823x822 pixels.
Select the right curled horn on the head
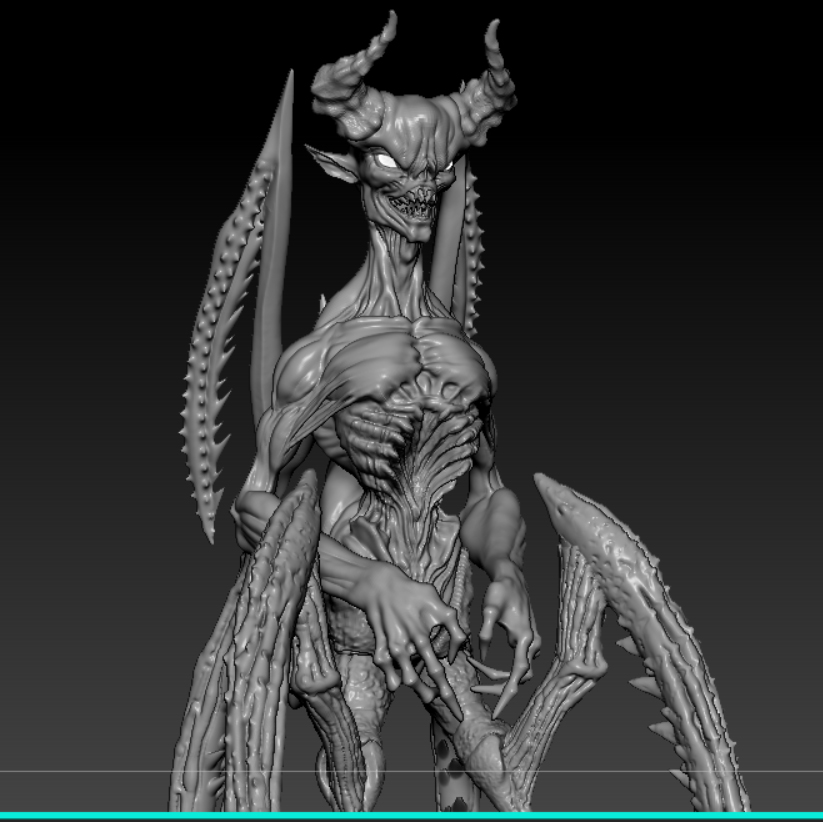coord(488,84)
